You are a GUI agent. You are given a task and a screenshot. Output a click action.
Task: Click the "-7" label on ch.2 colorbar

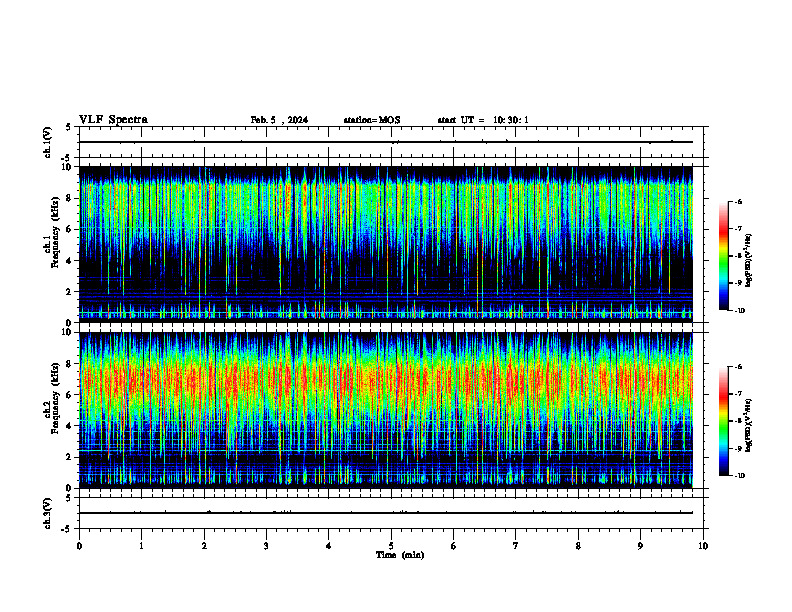[738, 394]
